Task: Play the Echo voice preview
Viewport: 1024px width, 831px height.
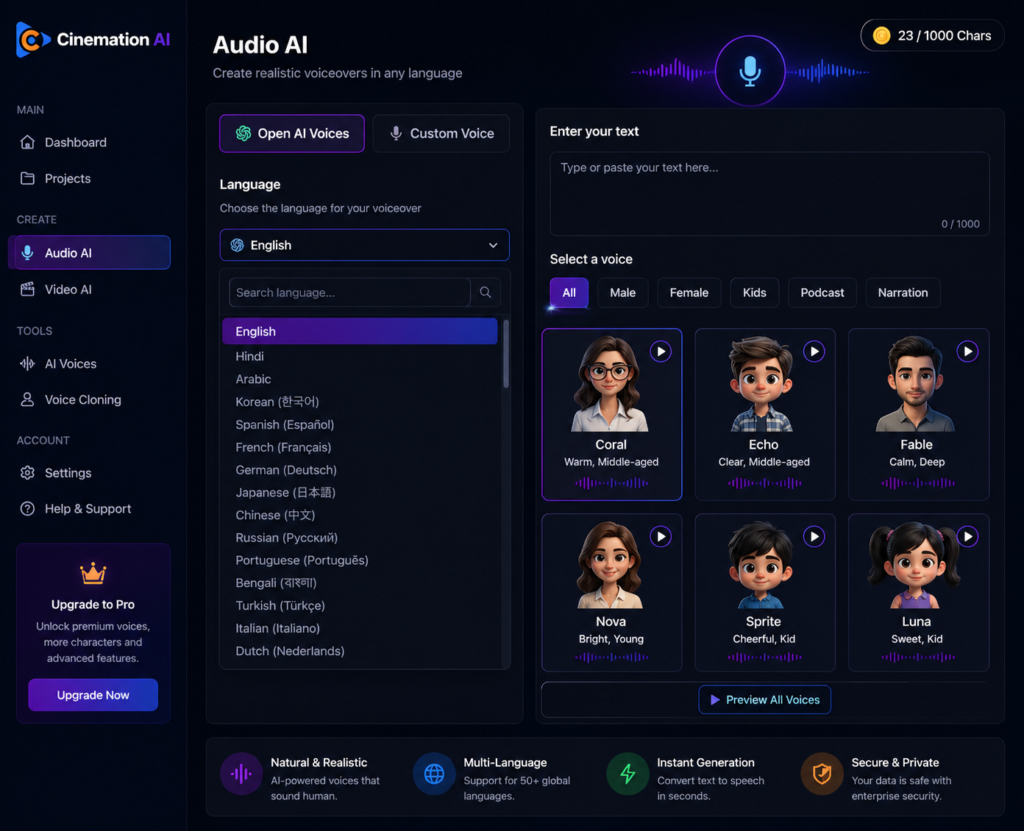Action: pos(814,351)
